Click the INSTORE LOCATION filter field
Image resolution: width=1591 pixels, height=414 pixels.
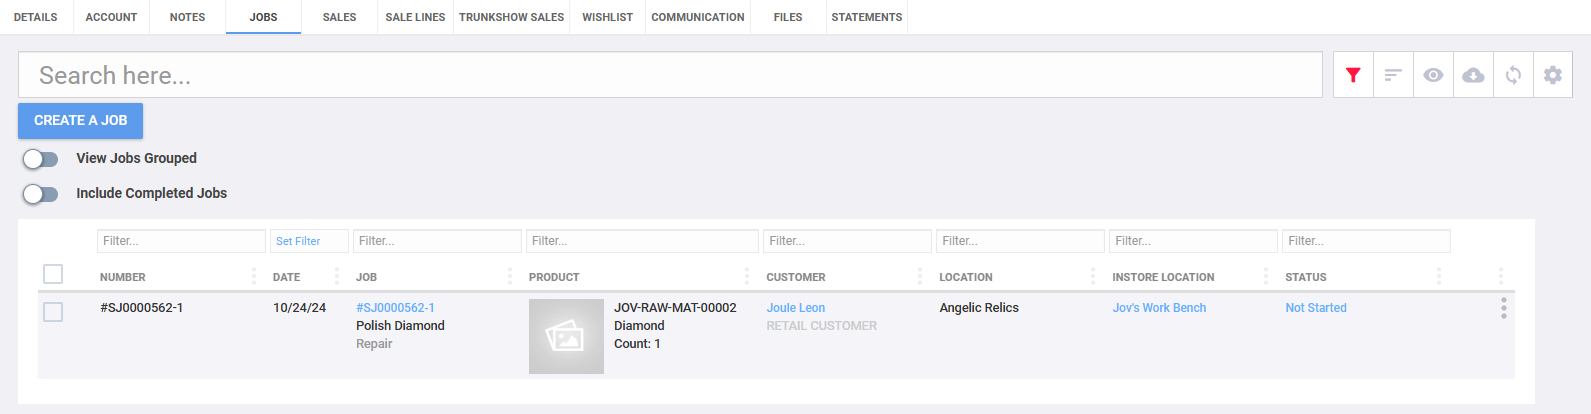1193,241
